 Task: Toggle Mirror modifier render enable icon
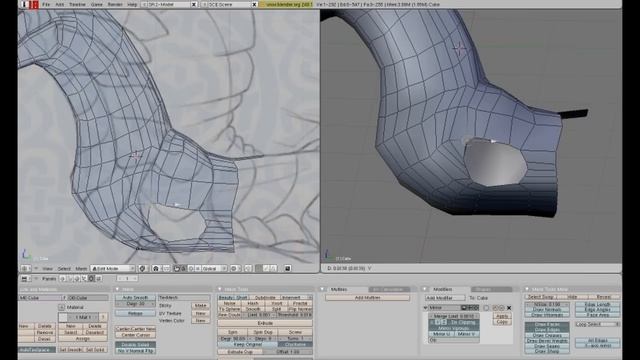point(464,307)
